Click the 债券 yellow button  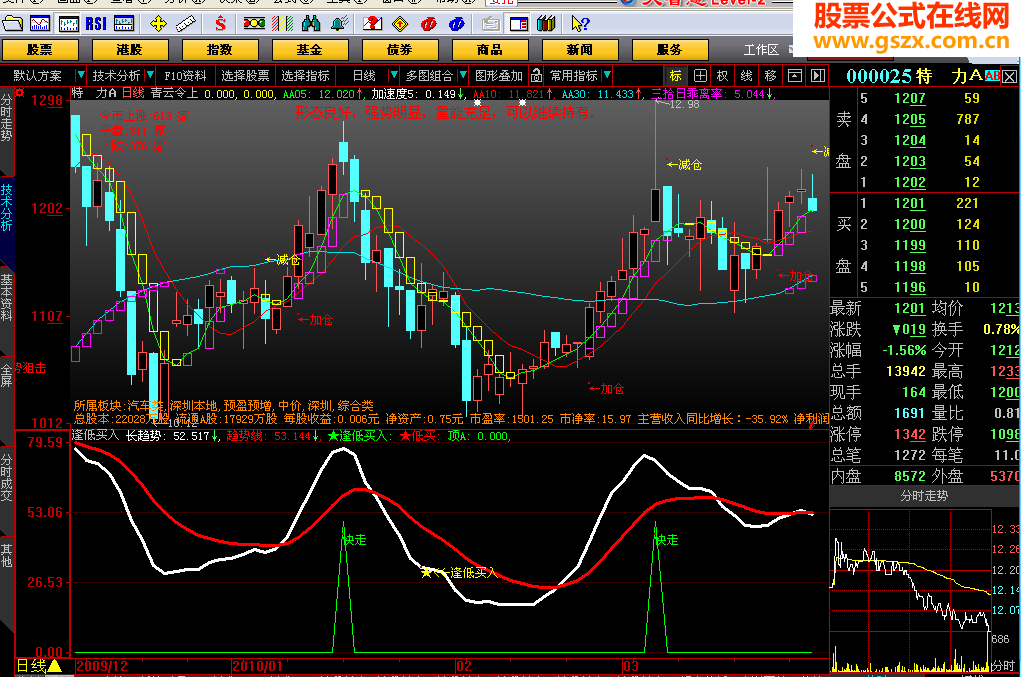[399, 50]
